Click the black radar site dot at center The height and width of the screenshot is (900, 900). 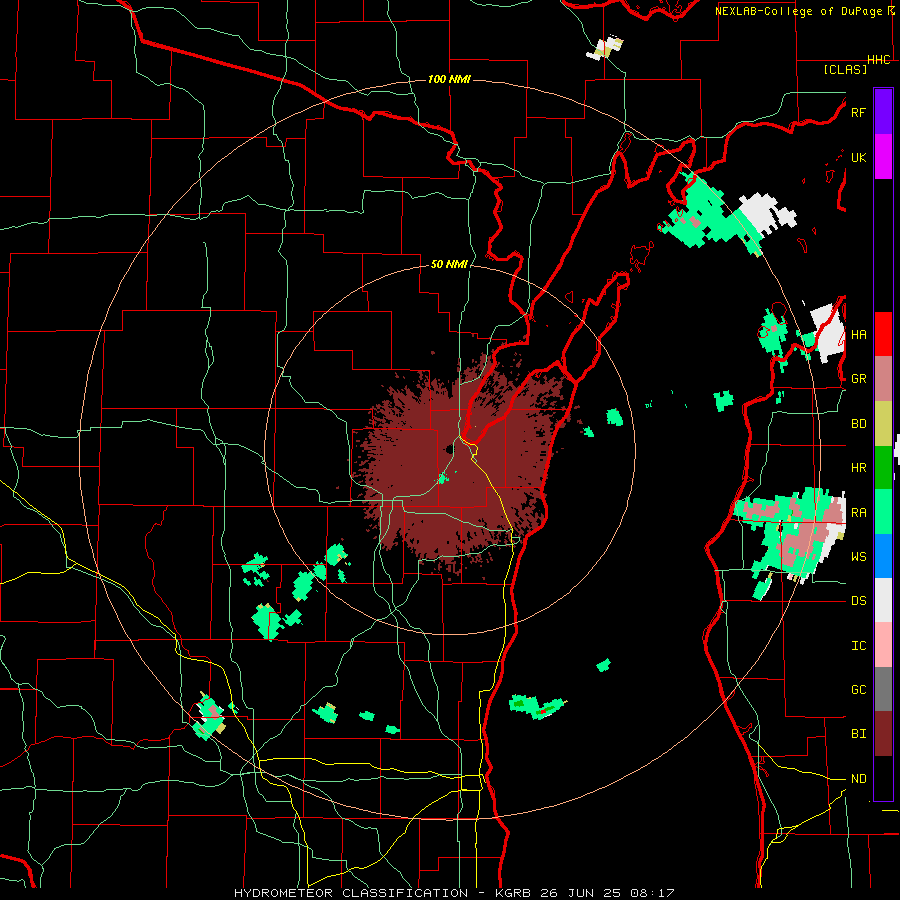tap(448, 449)
